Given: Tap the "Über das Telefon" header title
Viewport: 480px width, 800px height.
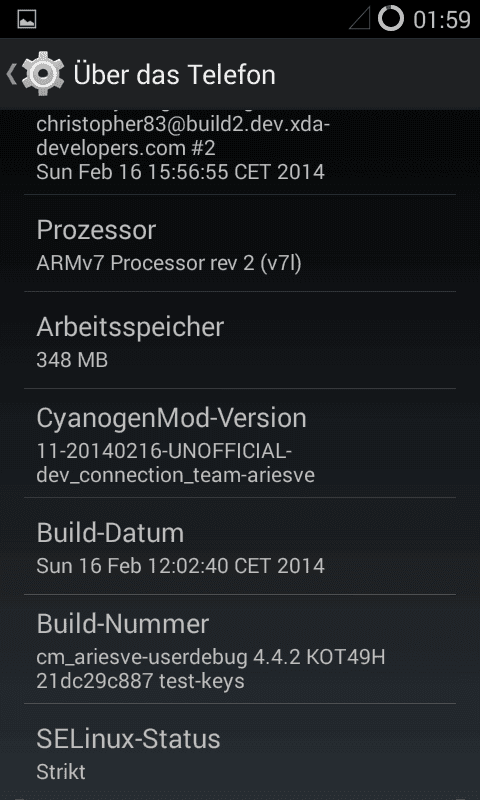Looking at the screenshot, I should pos(174,74).
